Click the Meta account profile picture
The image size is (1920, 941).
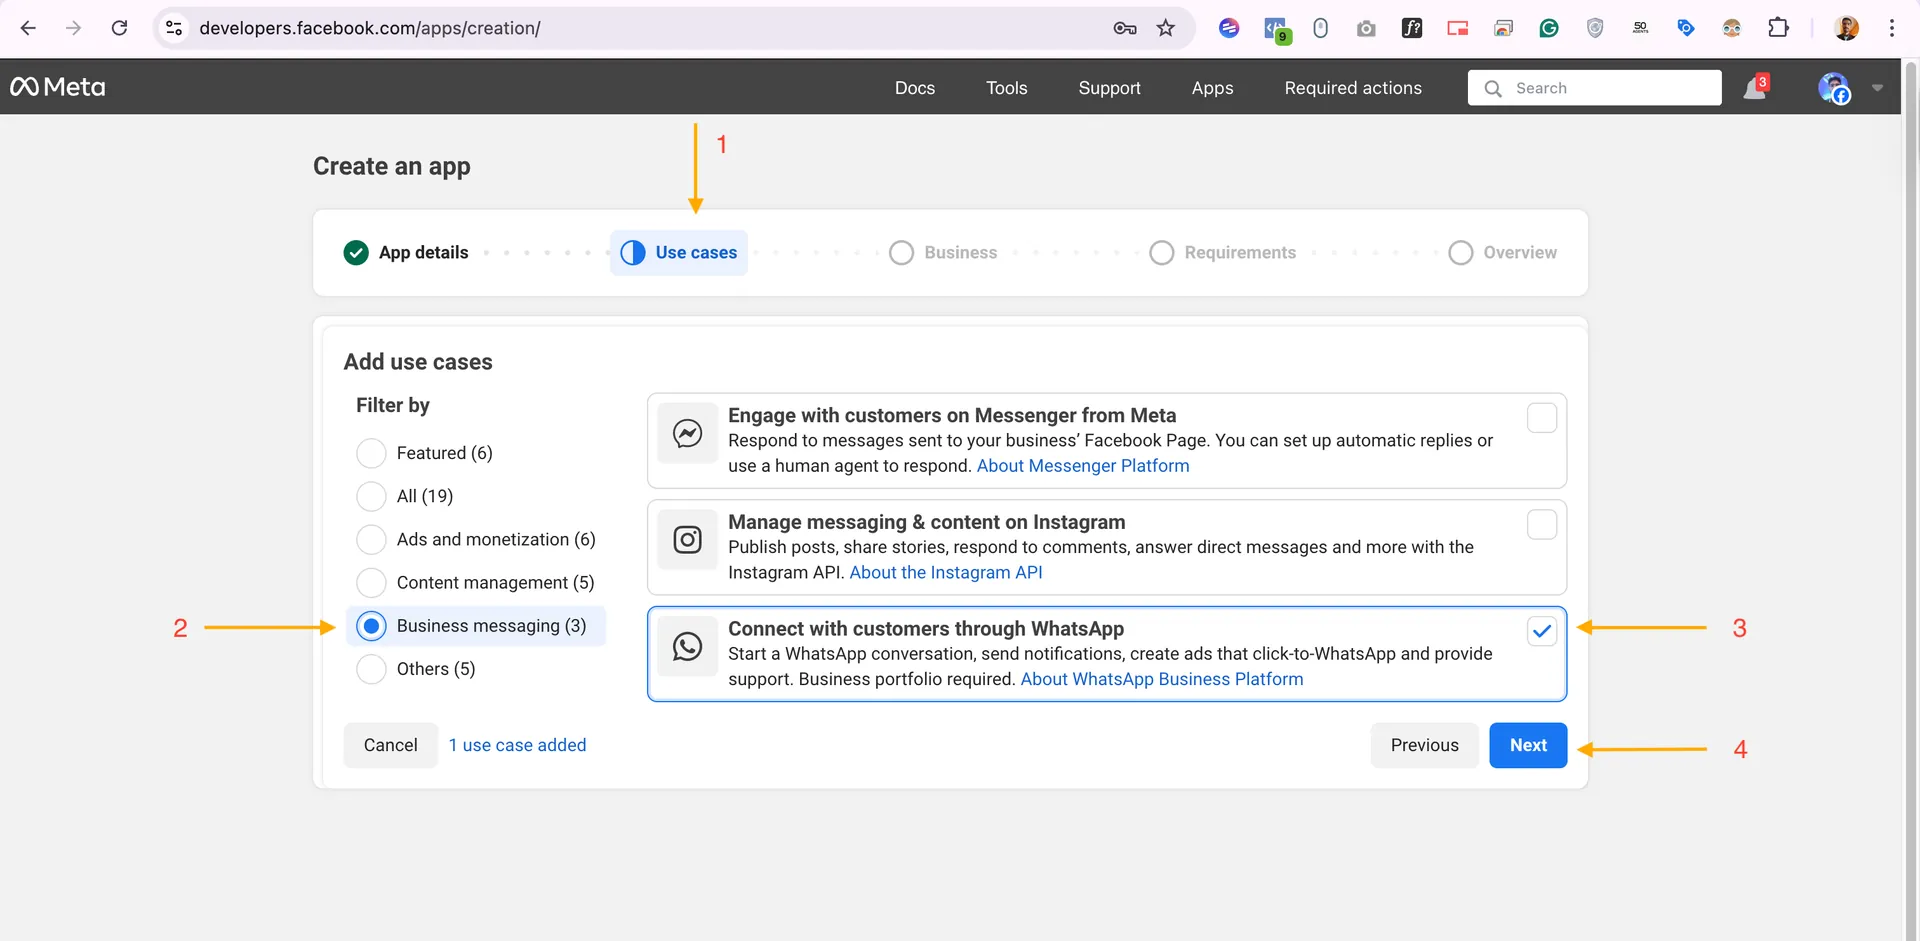(1834, 88)
